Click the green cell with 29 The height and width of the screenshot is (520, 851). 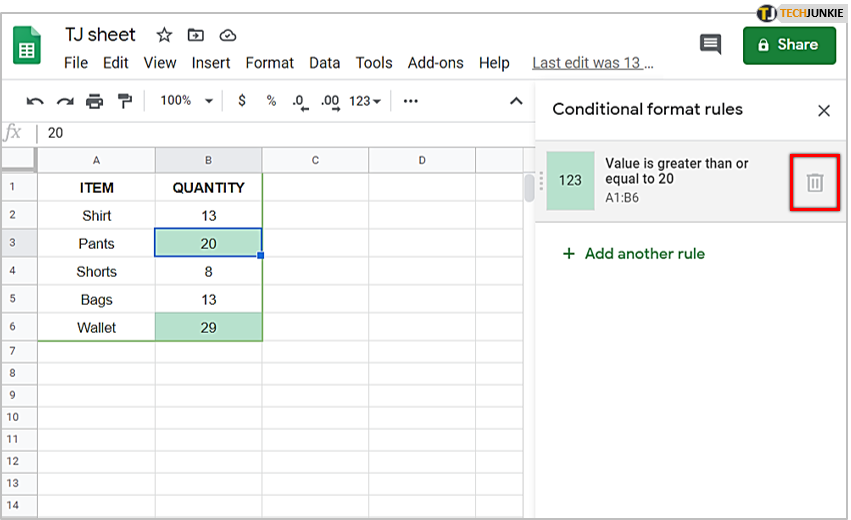point(208,327)
